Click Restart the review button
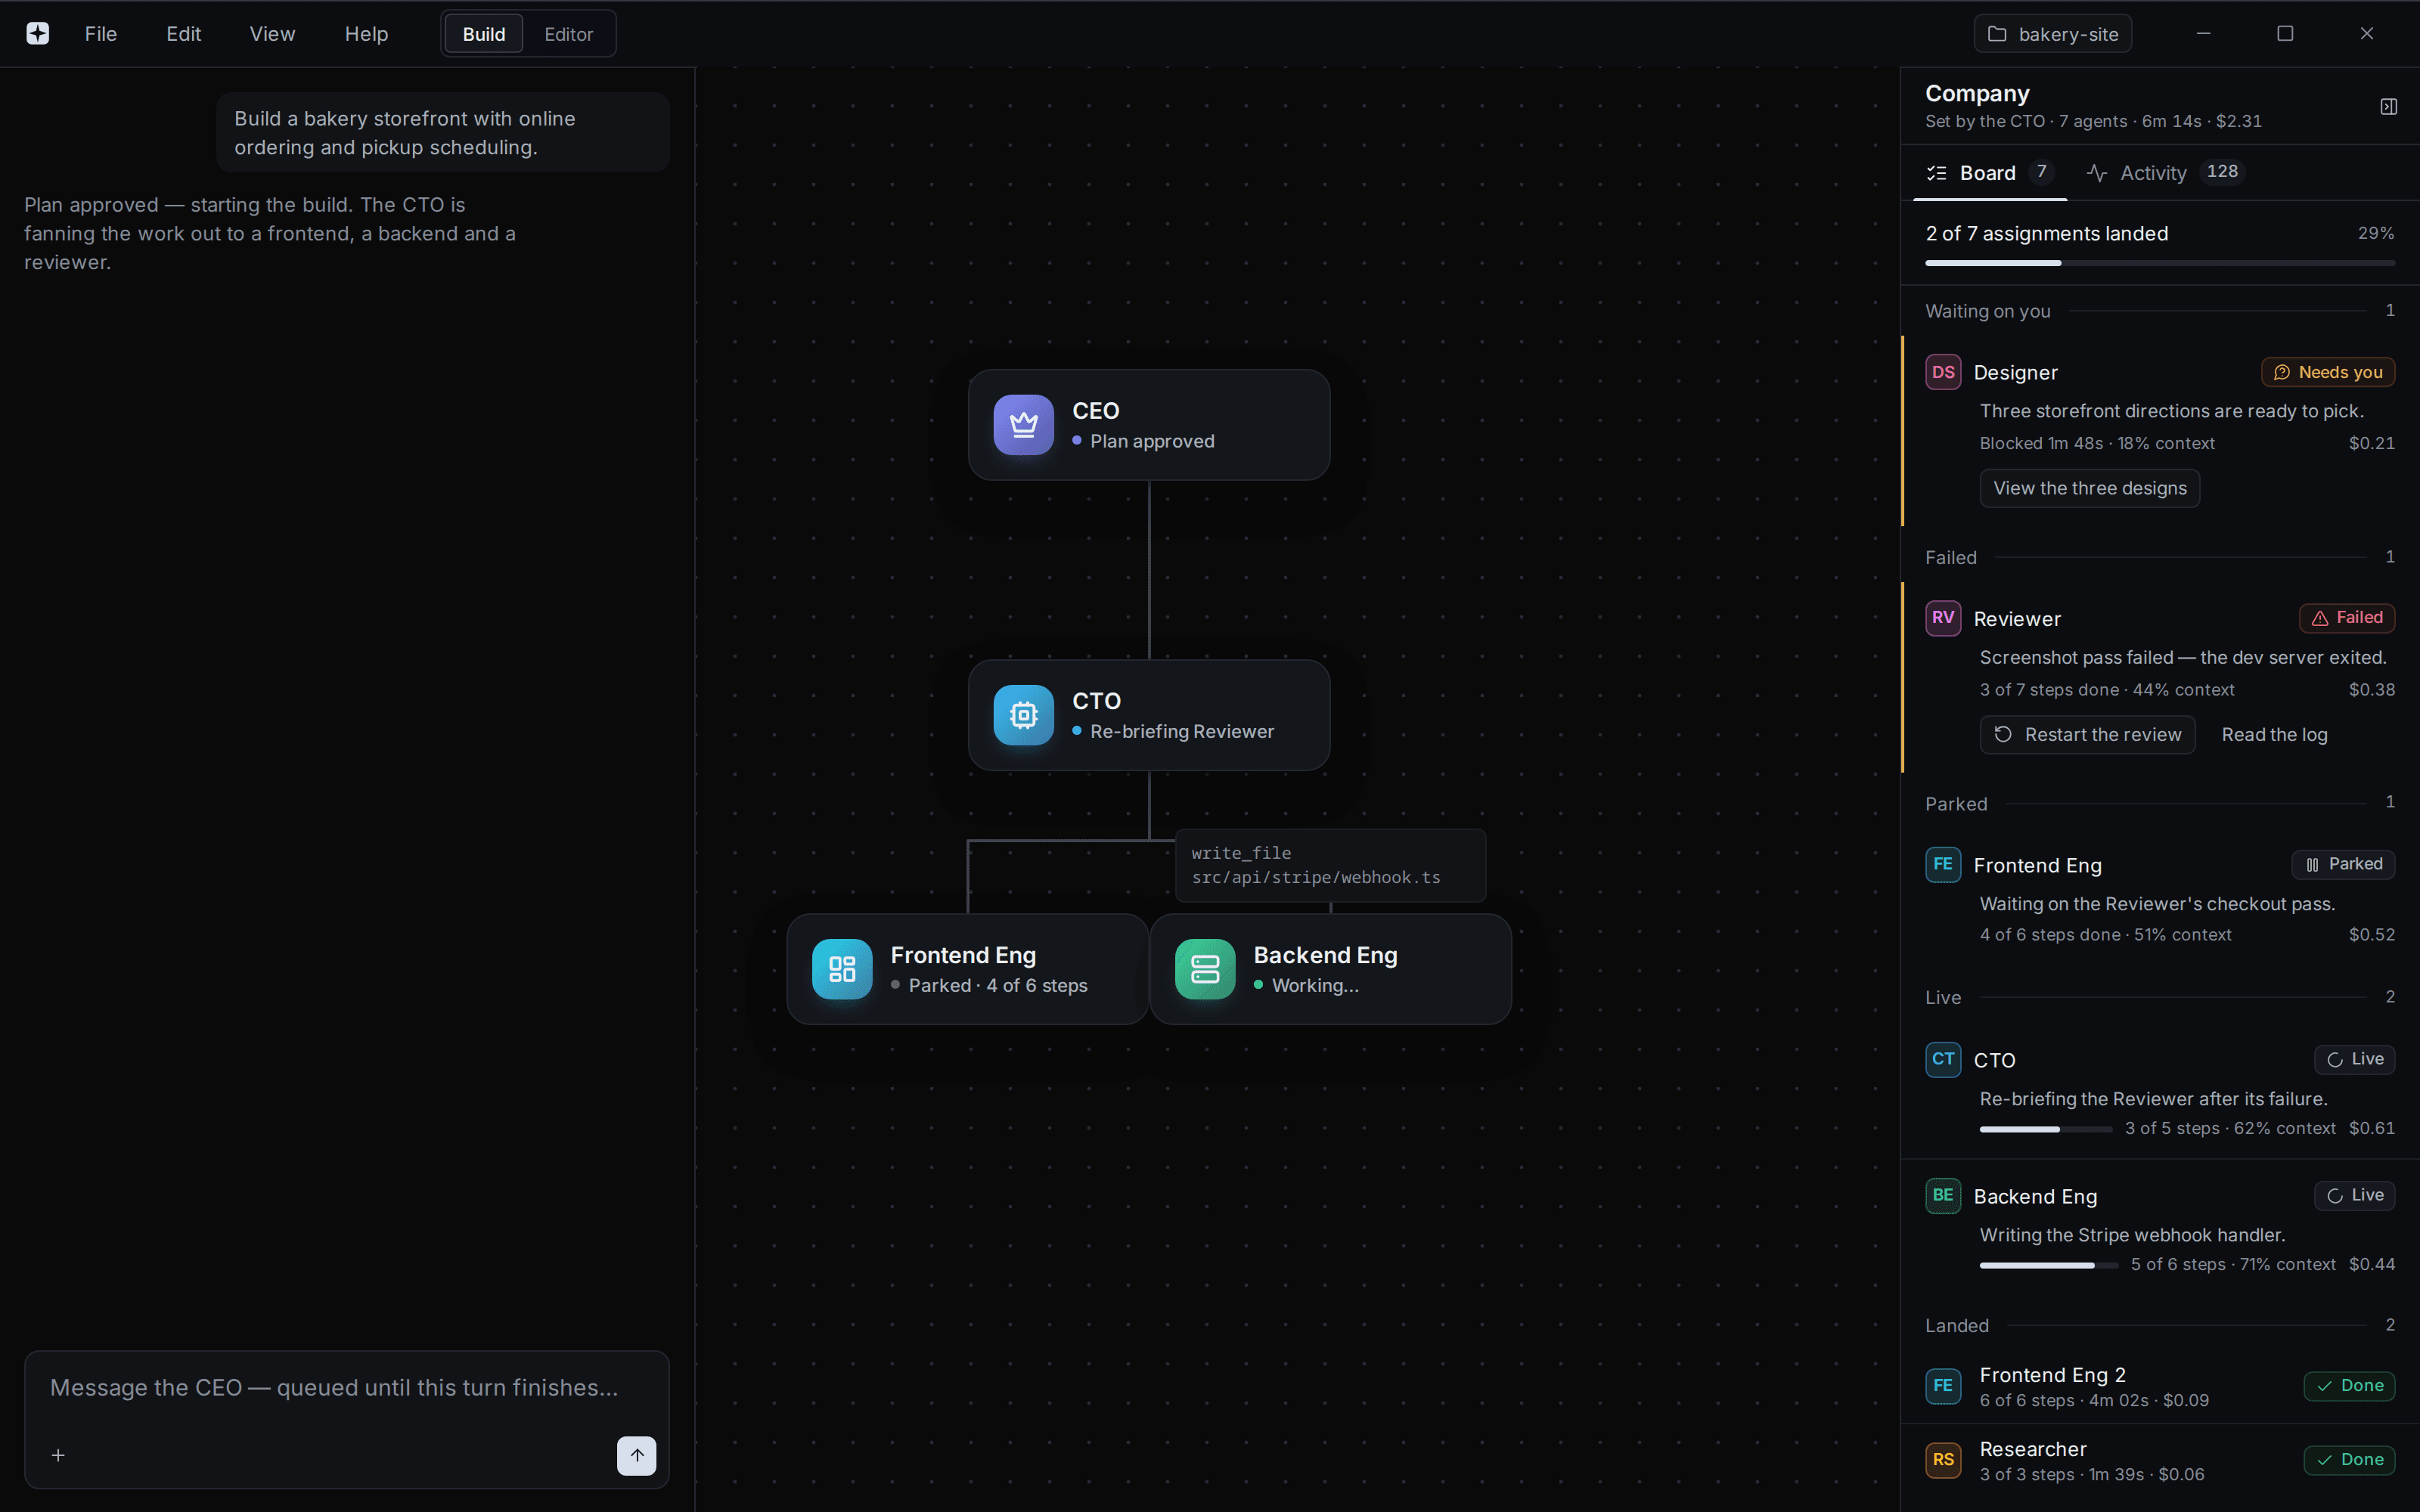The width and height of the screenshot is (2420, 1512). point(2088,735)
